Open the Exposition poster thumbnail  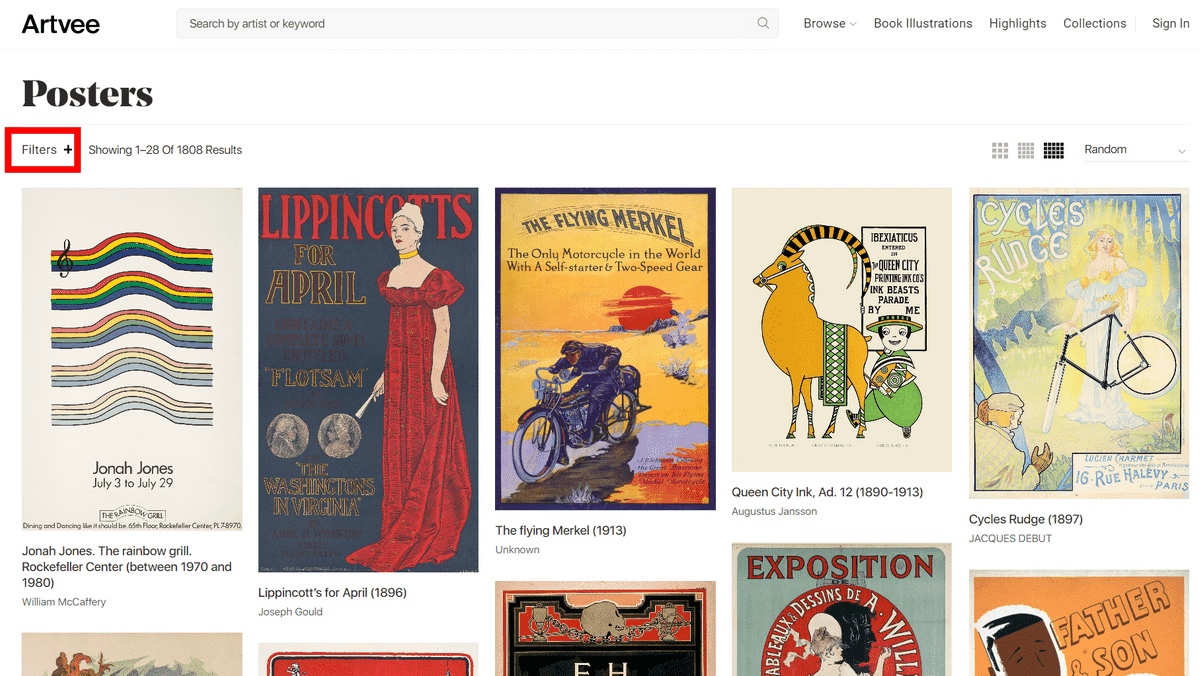(x=842, y=610)
